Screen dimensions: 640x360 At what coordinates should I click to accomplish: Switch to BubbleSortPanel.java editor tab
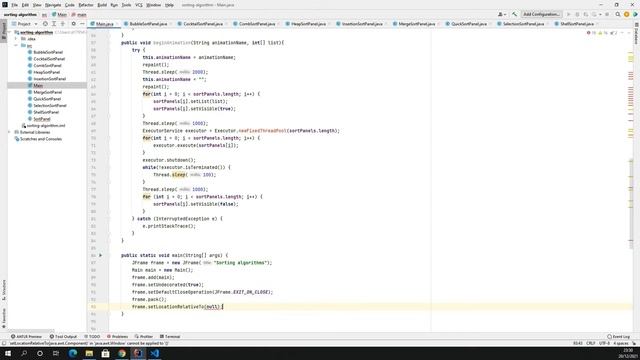click(x=148, y=24)
